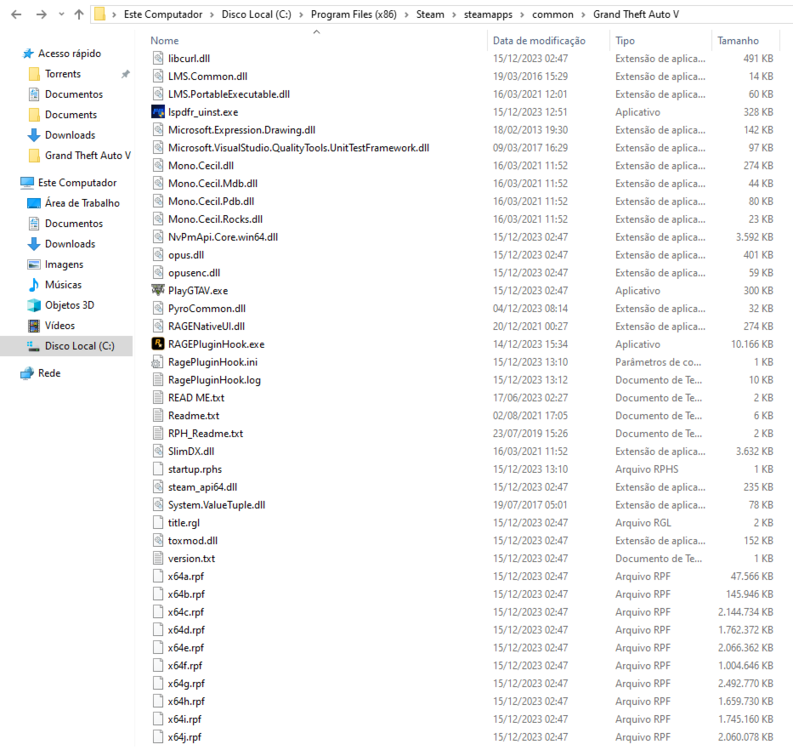The image size is (793, 750).
Task: Sort by 'Tipo' column header
Action: coord(625,40)
